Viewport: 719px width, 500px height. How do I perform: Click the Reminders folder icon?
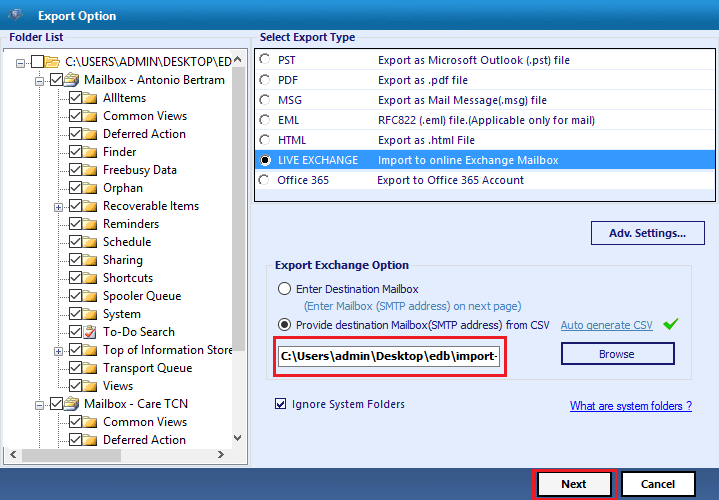[x=90, y=224]
